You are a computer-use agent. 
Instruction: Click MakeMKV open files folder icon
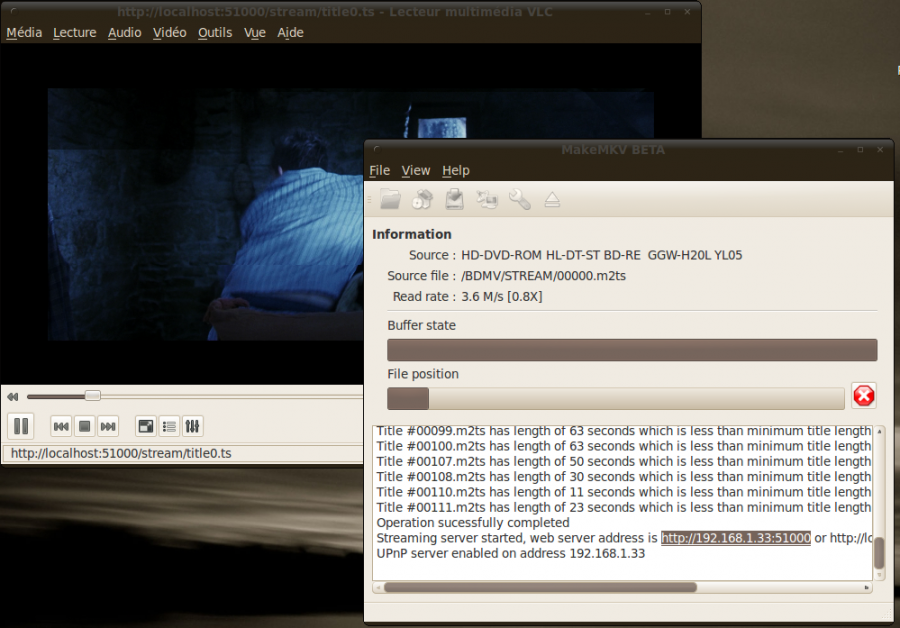point(390,199)
